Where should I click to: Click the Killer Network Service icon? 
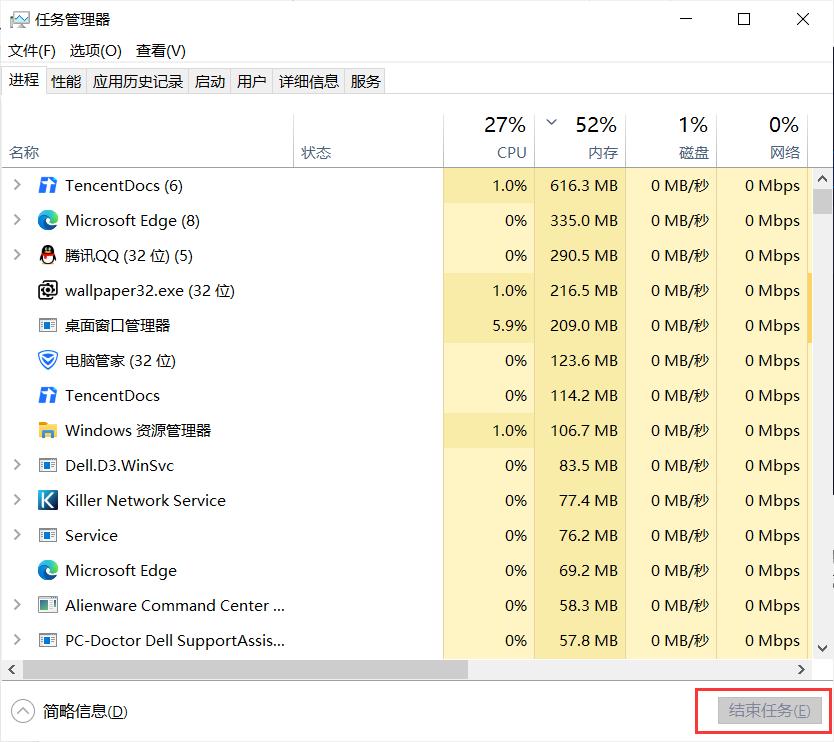(x=48, y=500)
